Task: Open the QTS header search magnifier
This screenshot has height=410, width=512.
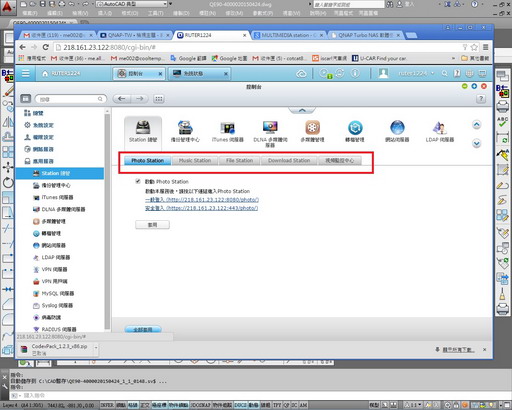Action: click(x=444, y=73)
